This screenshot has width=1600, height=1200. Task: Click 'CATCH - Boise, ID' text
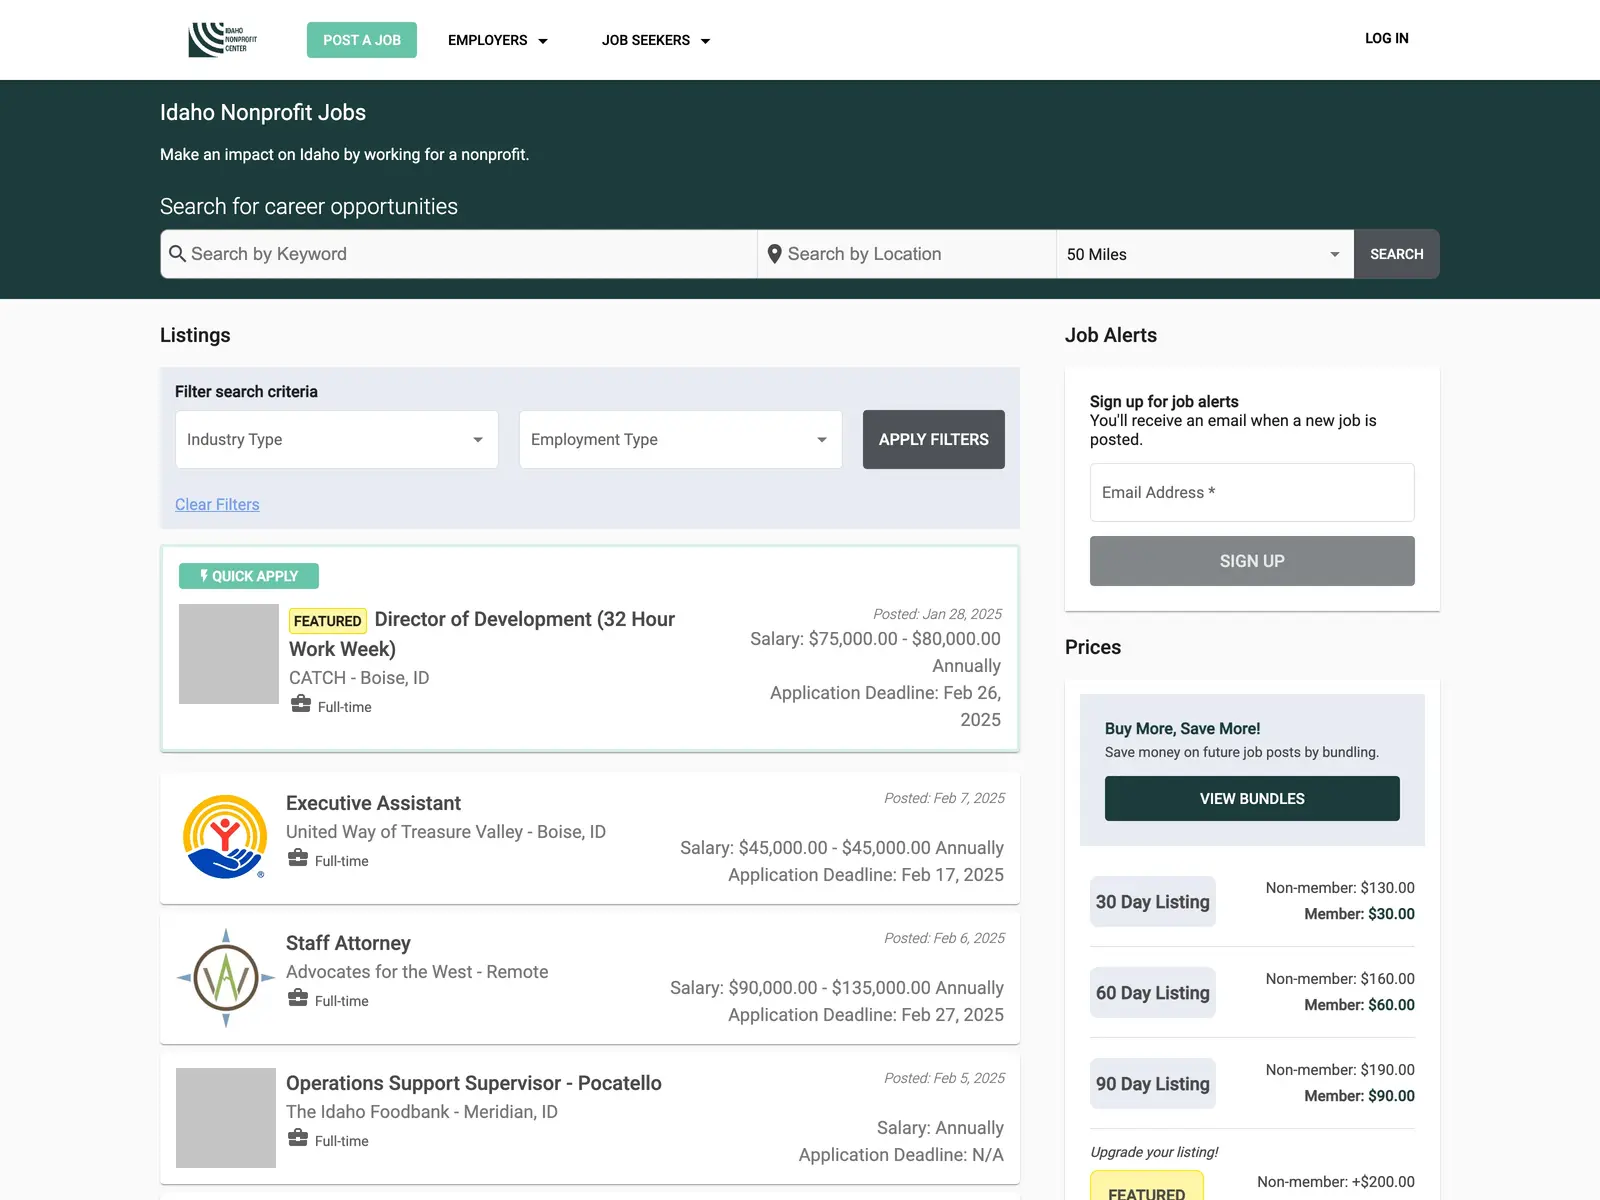point(359,678)
